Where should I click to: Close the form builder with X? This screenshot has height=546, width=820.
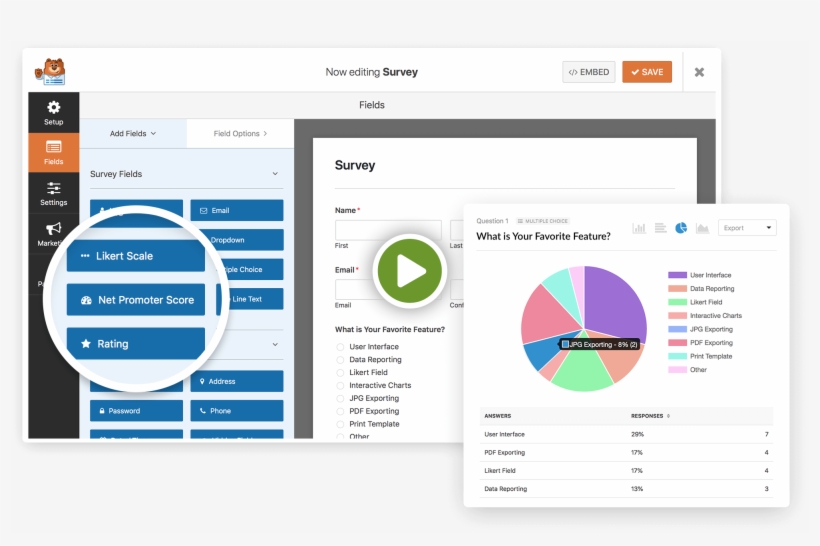point(699,72)
